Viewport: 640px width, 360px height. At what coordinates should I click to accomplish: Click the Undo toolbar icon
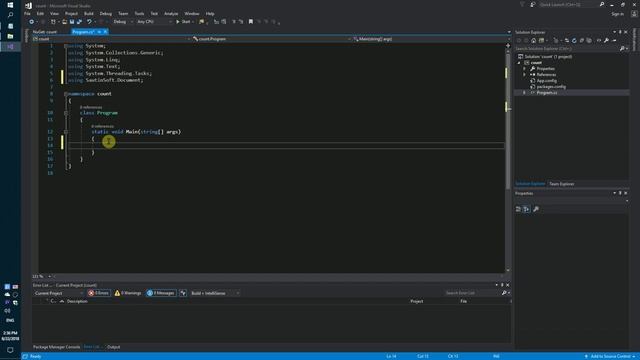[x=89, y=22]
